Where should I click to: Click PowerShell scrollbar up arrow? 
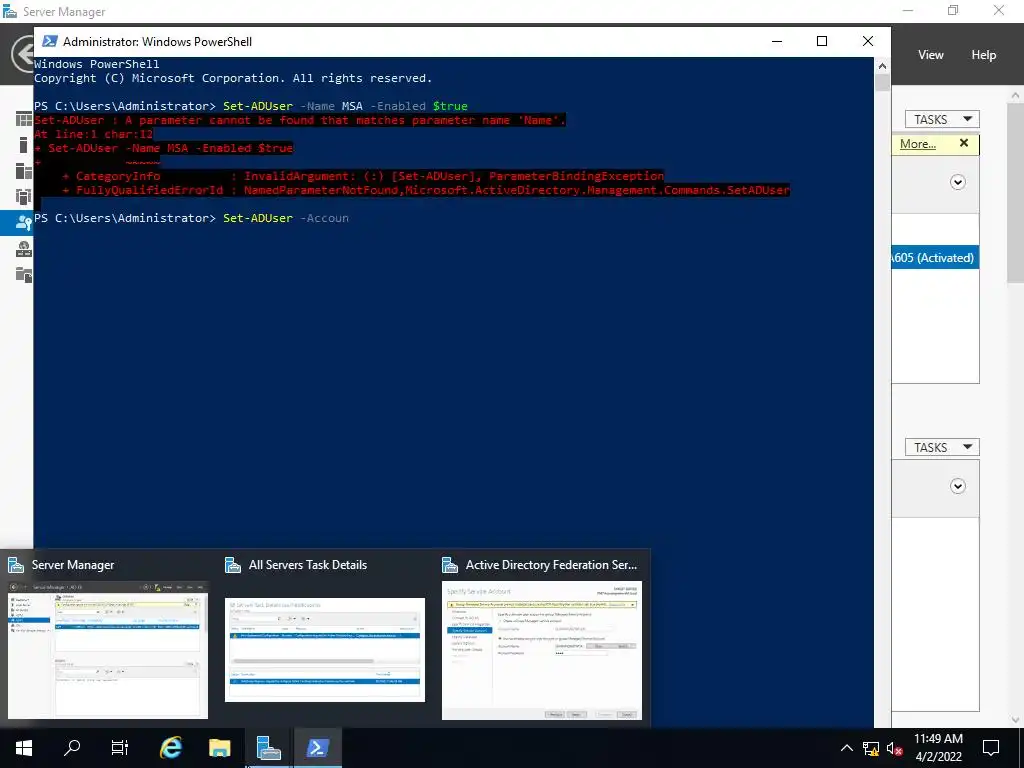(x=882, y=65)
